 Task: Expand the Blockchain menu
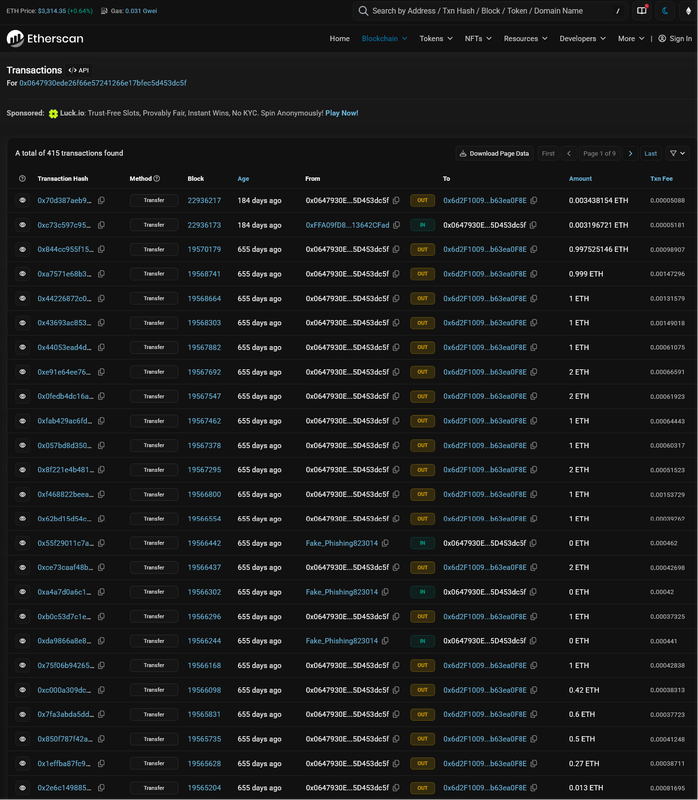point(384,38)
